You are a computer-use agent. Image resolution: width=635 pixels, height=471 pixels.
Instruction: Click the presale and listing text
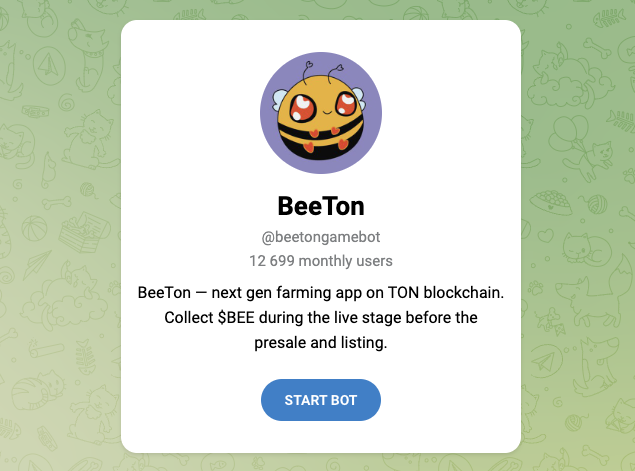(x=321, y=343)
